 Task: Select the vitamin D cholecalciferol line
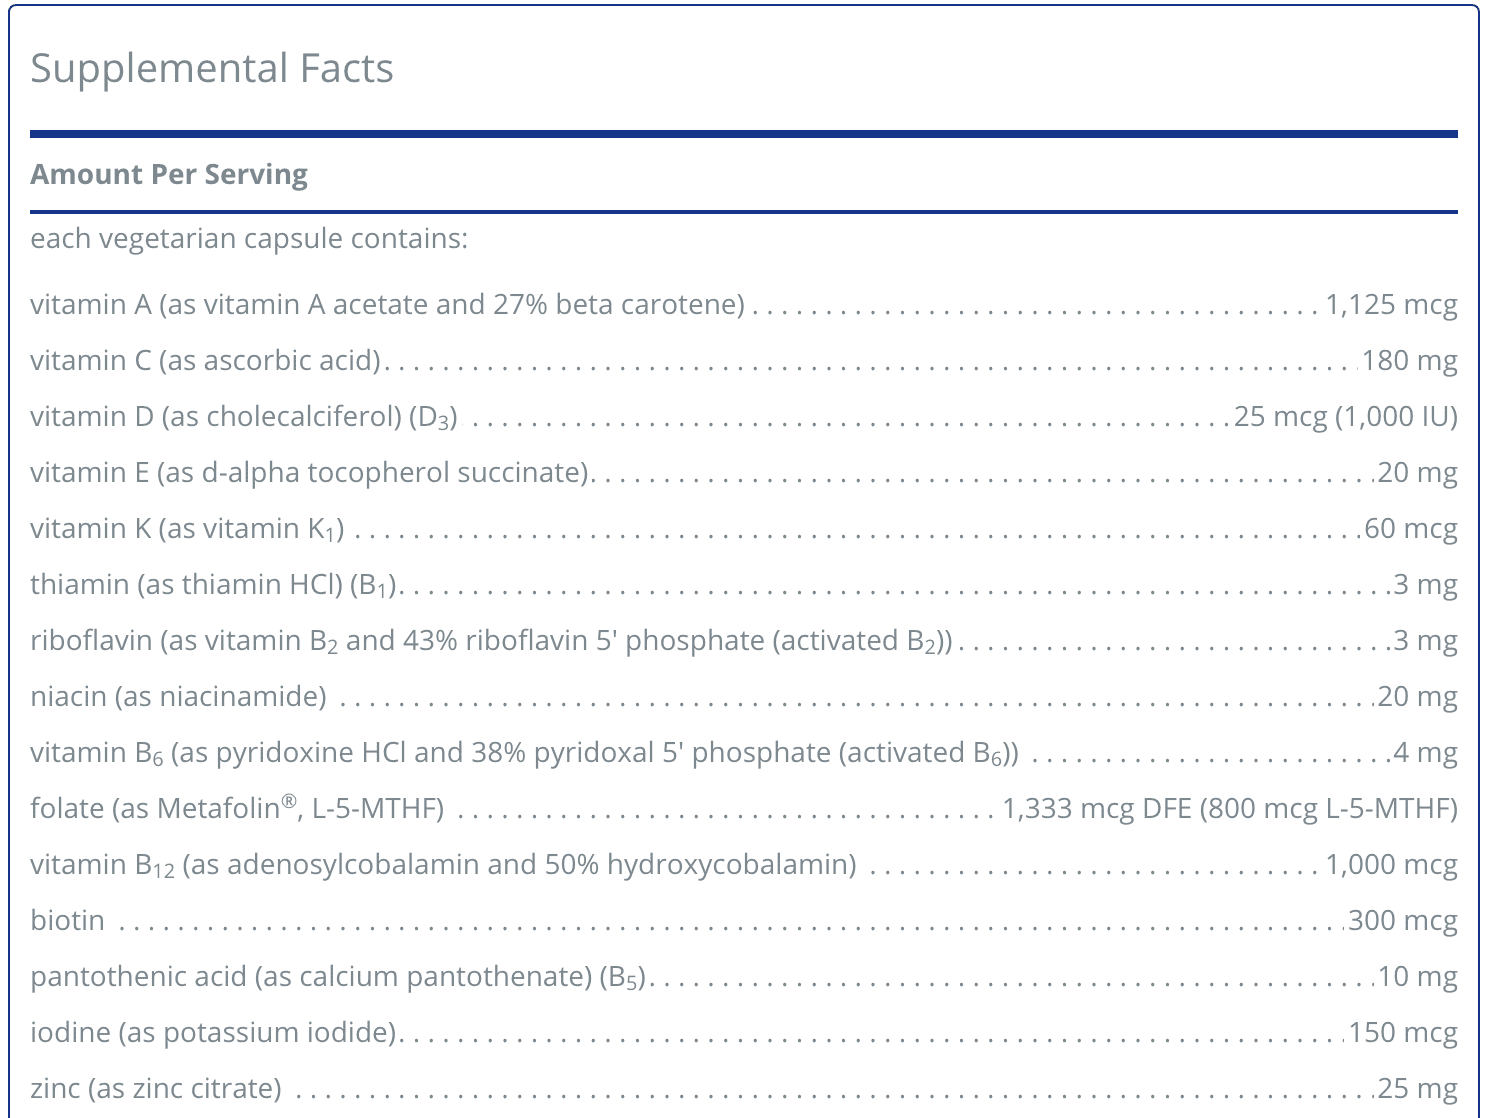pyautogui.click(x=744, y=416)
